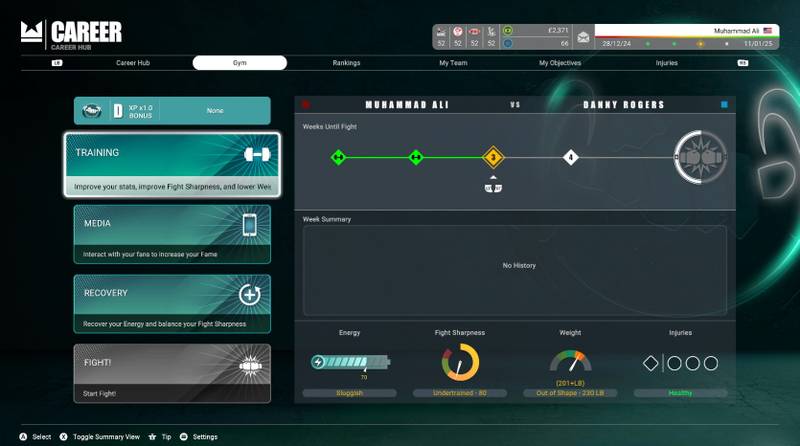The width and height of the screenshot is (800, 446).
Task: Choose the Recovery card
Action: pyautogui.click(x=172, y=304)
